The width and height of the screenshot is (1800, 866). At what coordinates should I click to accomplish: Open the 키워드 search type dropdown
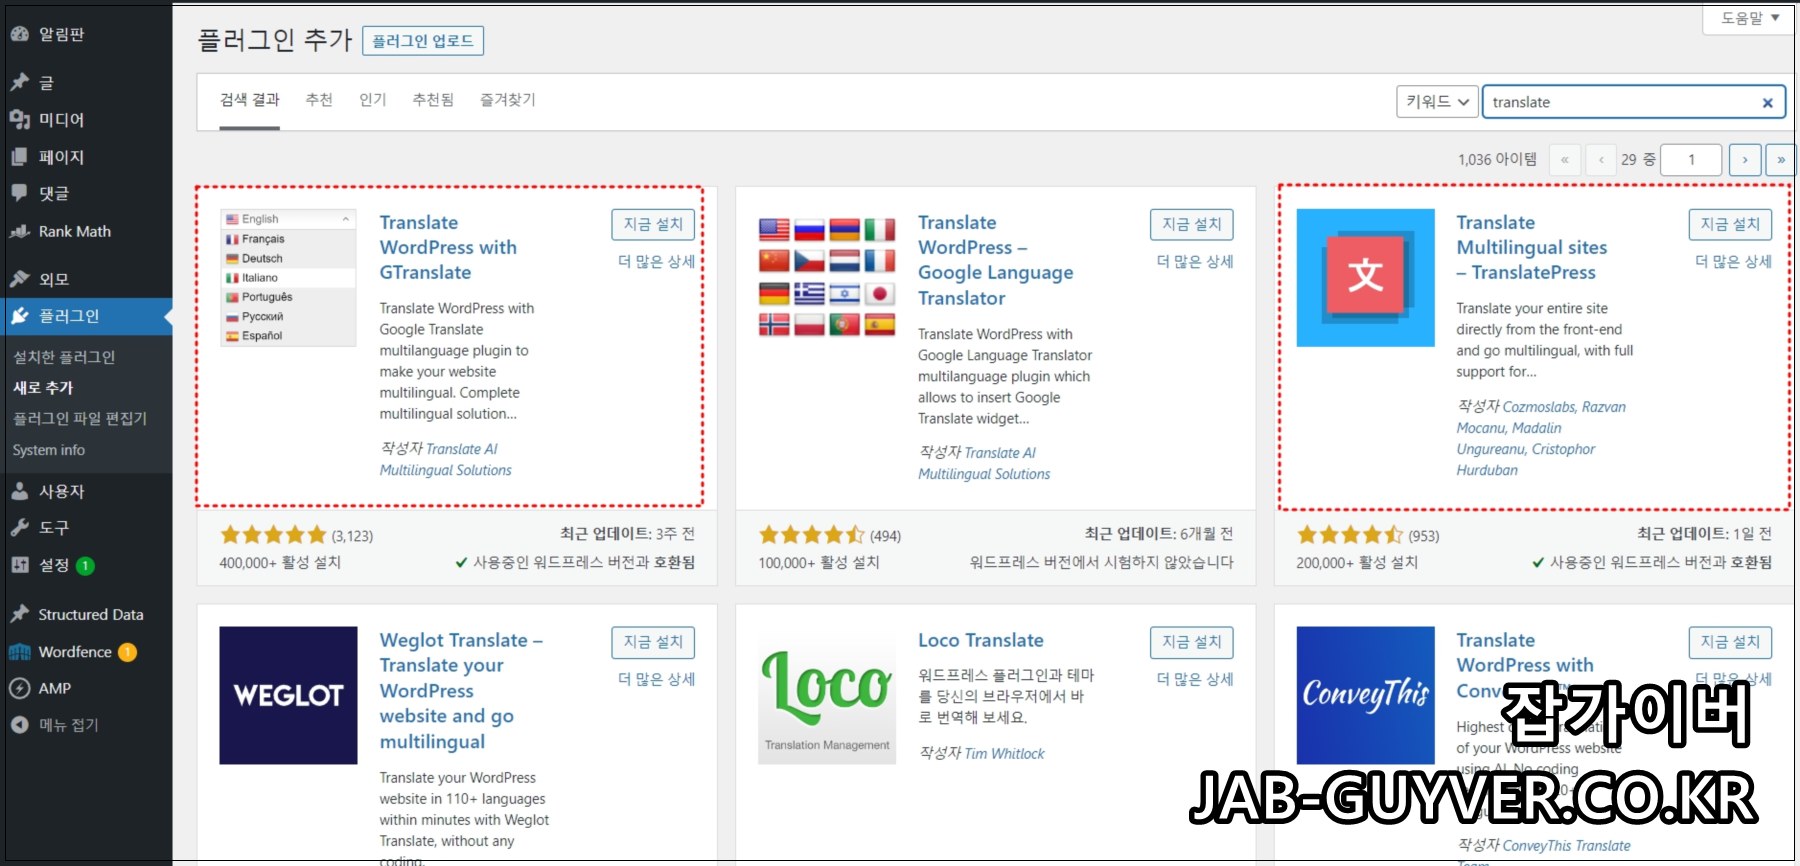[x=1437, y=102]
